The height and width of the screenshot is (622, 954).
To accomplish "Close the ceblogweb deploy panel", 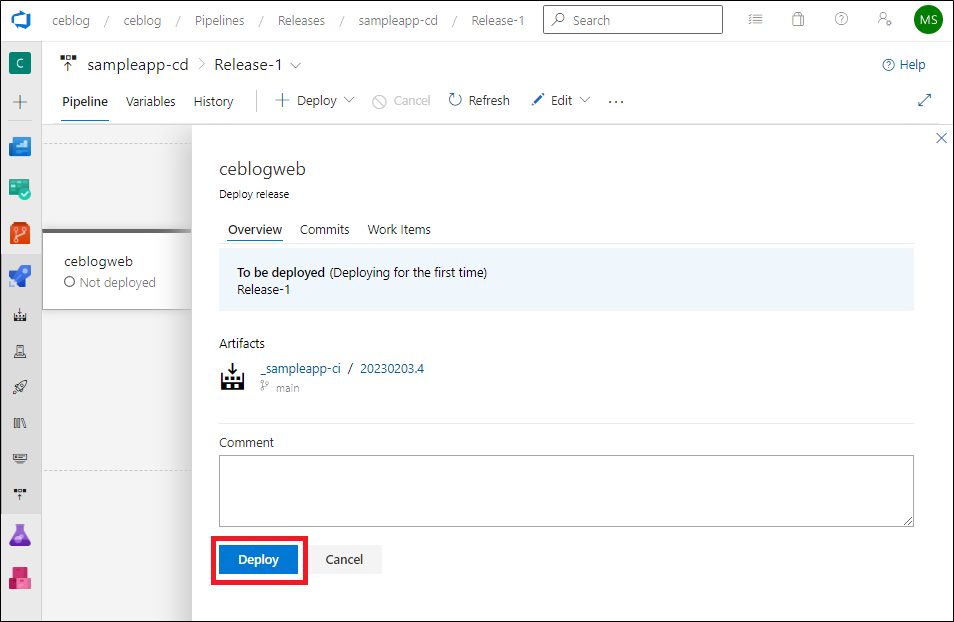I will click(941, 138).
